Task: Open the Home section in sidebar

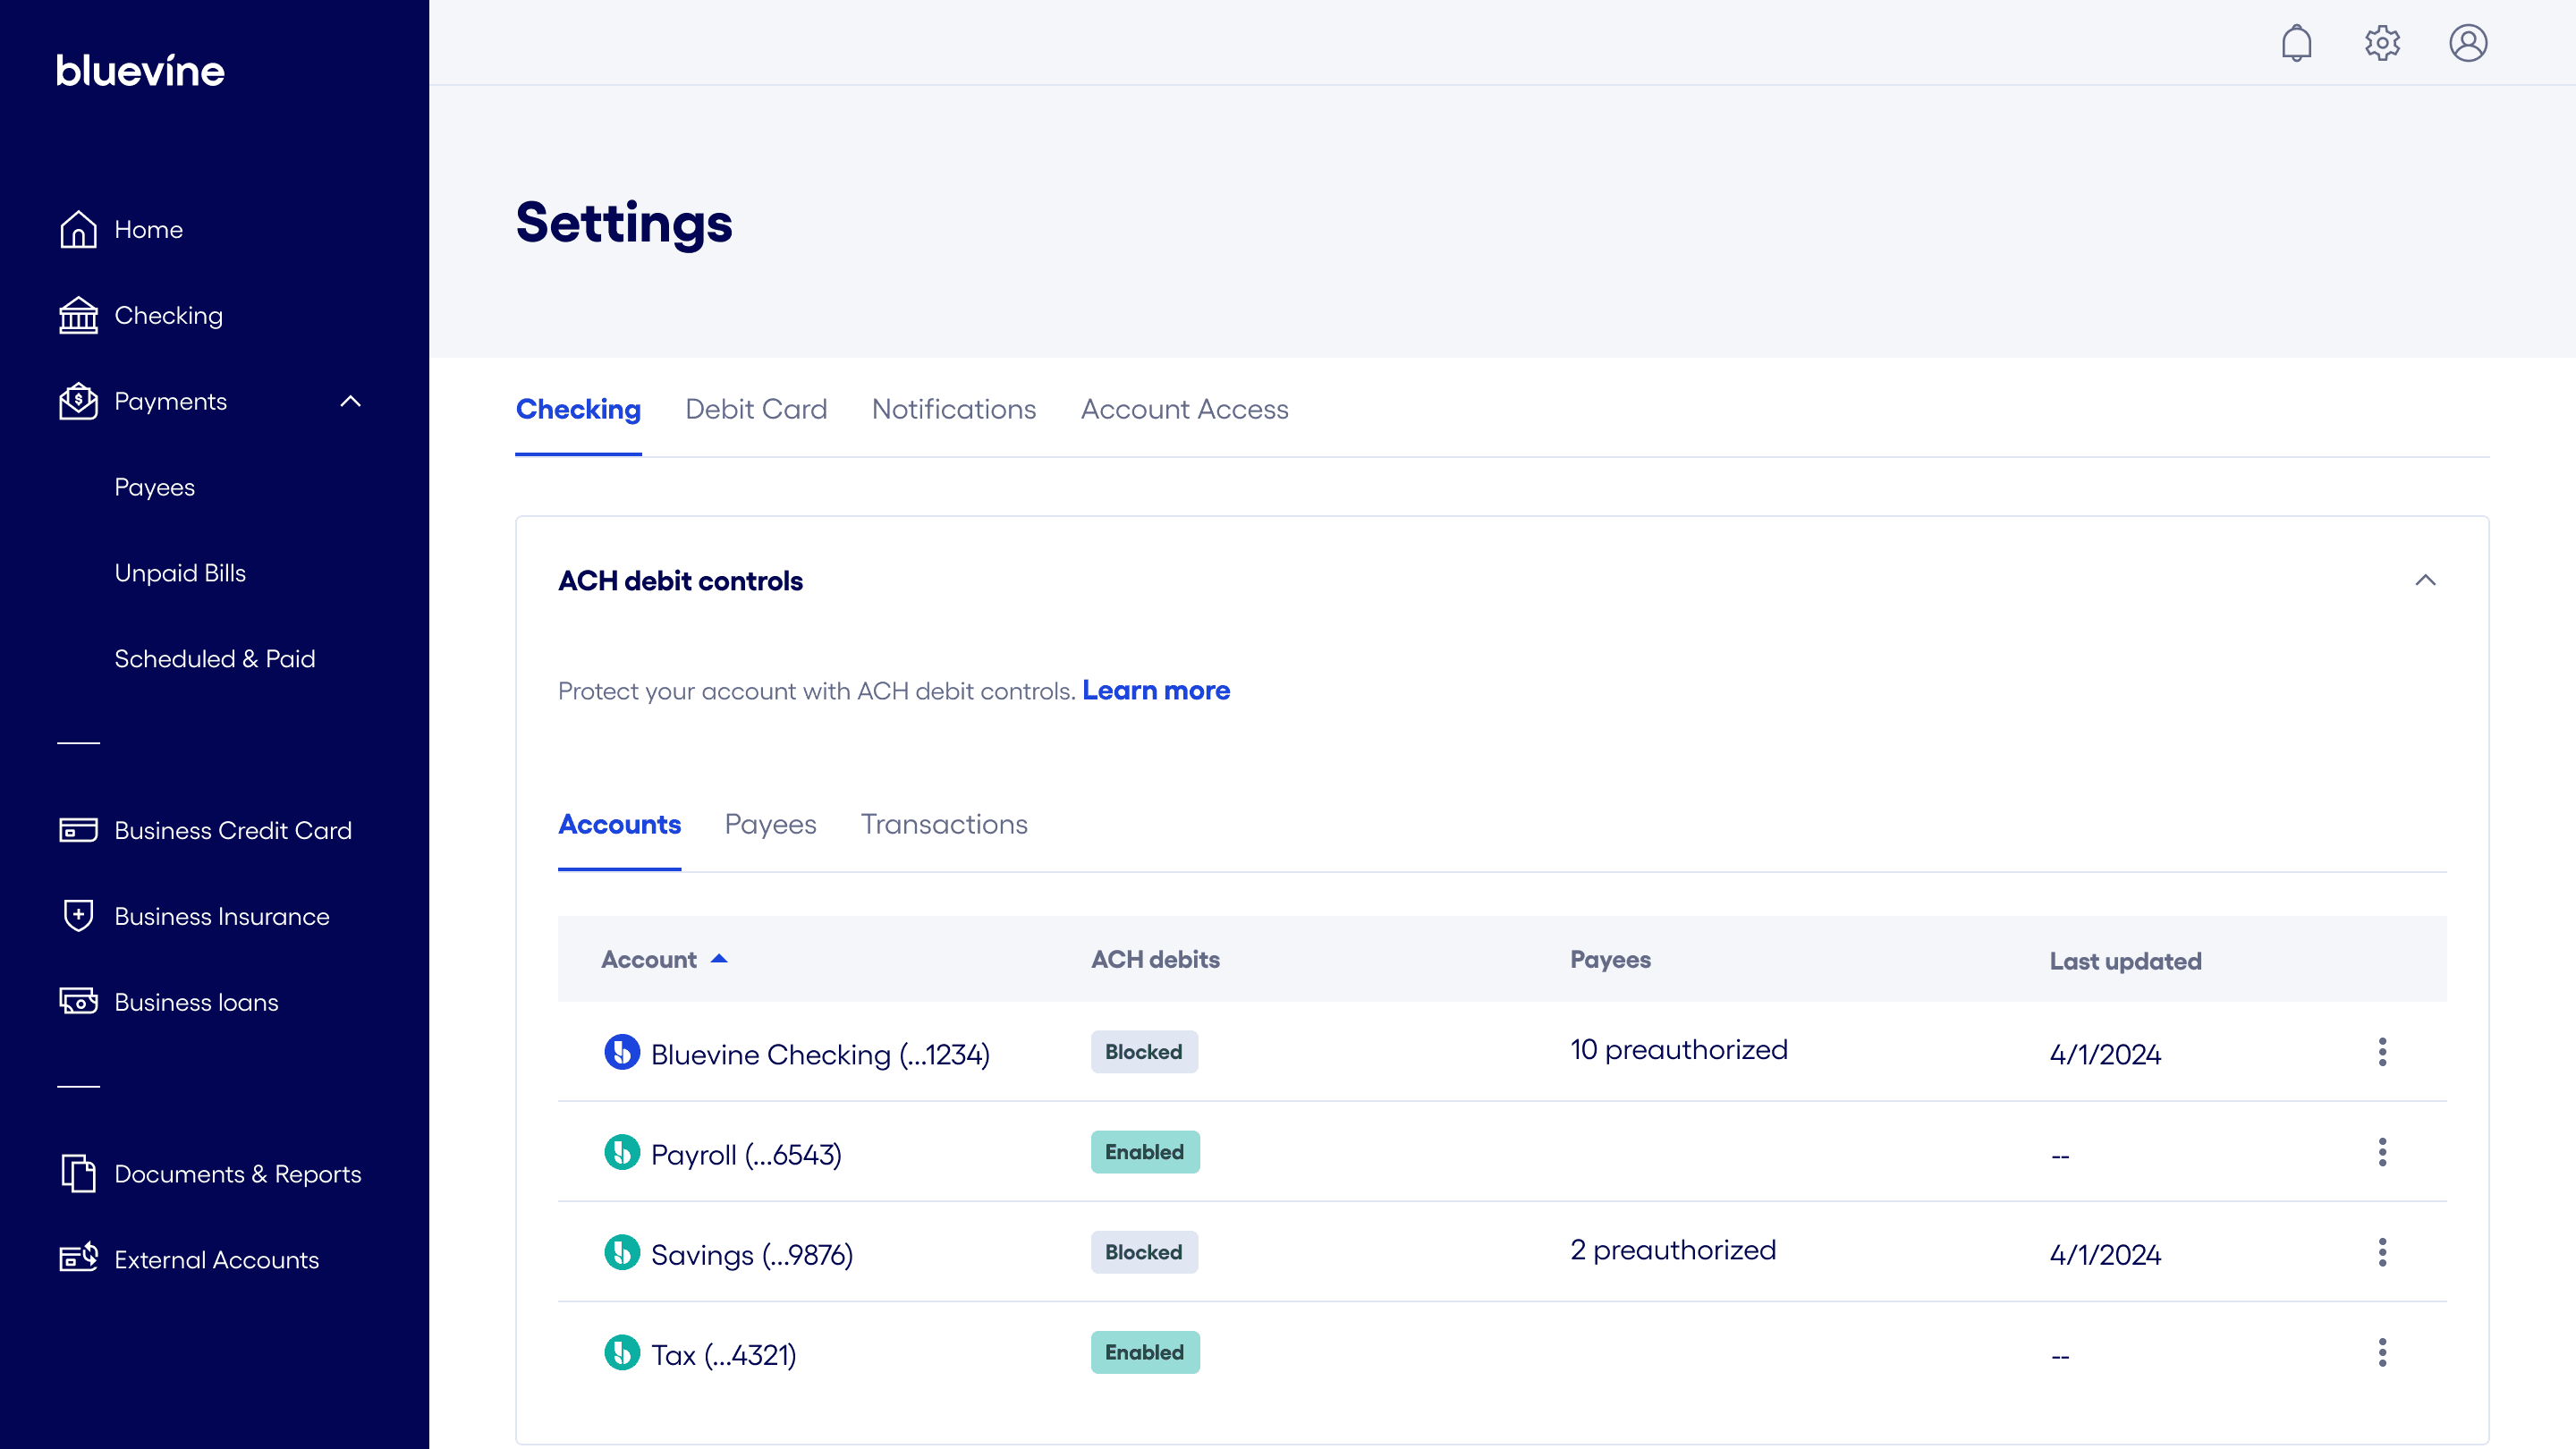Action: click(77, 229)
